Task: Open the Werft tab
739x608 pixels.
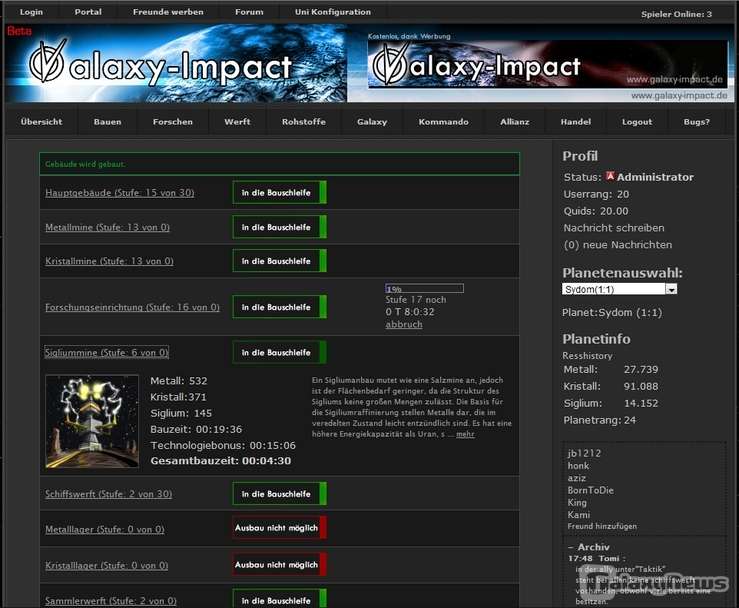Action: [237, 122]
